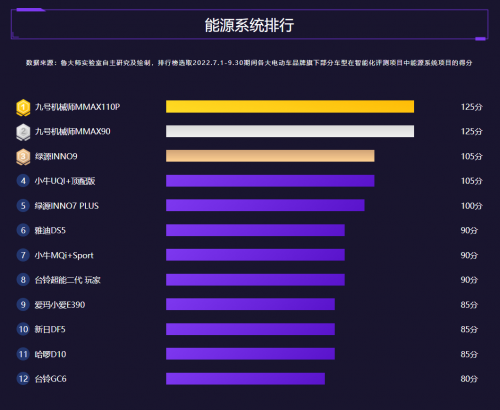Click the bronze rank 3 medal icon
This screenshot has width=500, height=410.
point(23,157)
